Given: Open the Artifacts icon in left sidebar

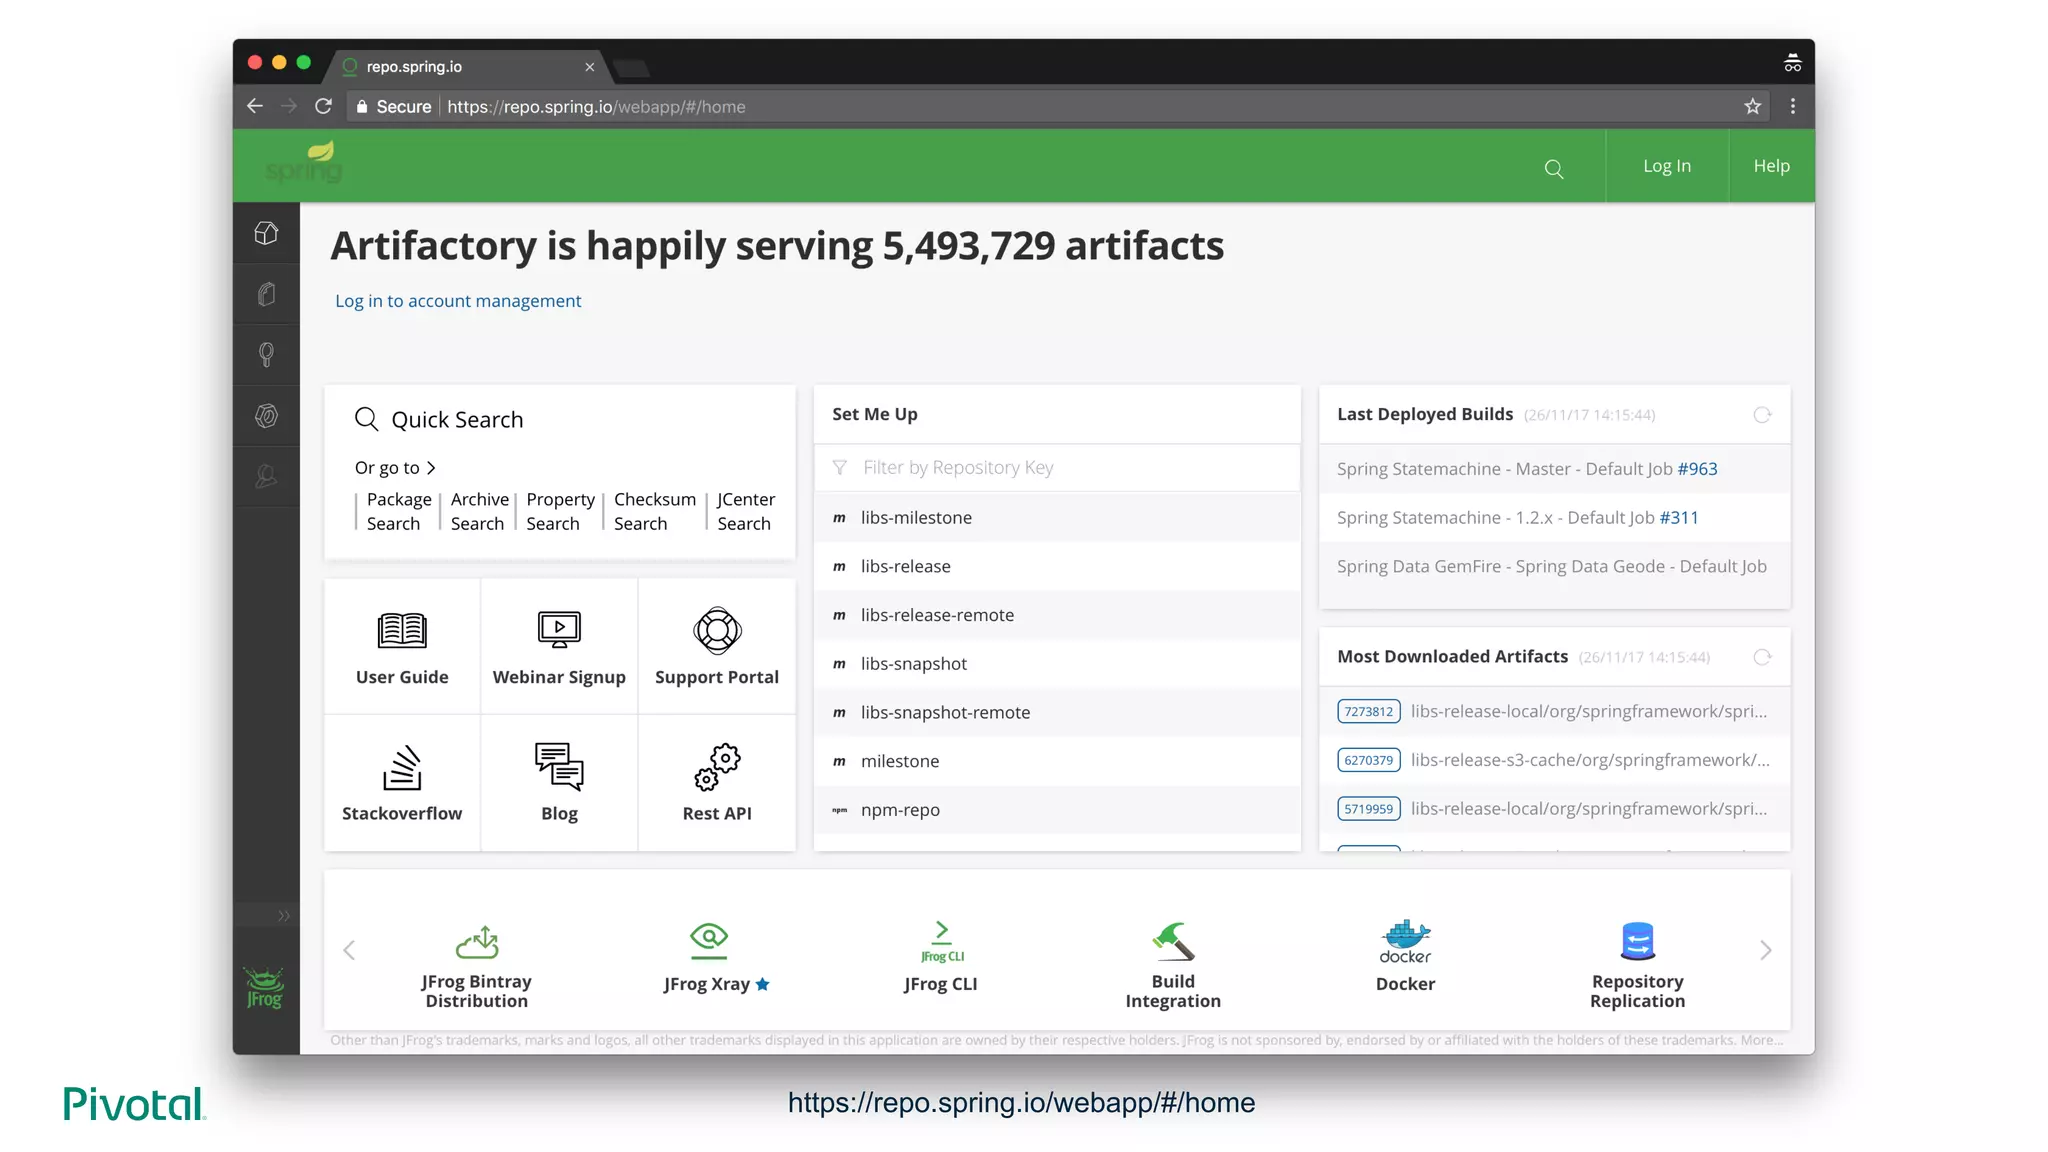Looking at the screenshot, I should pos(266,294).
